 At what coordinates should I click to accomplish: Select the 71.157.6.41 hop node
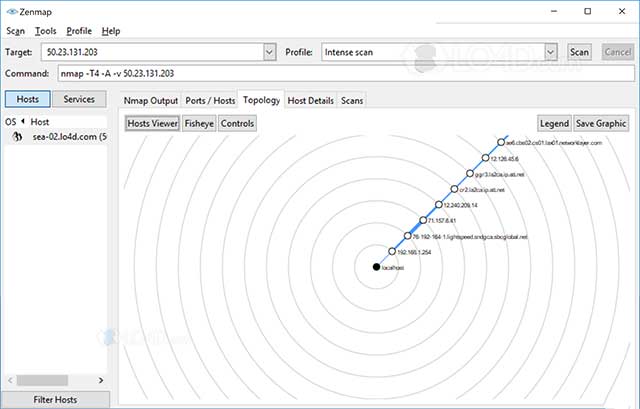423,220
